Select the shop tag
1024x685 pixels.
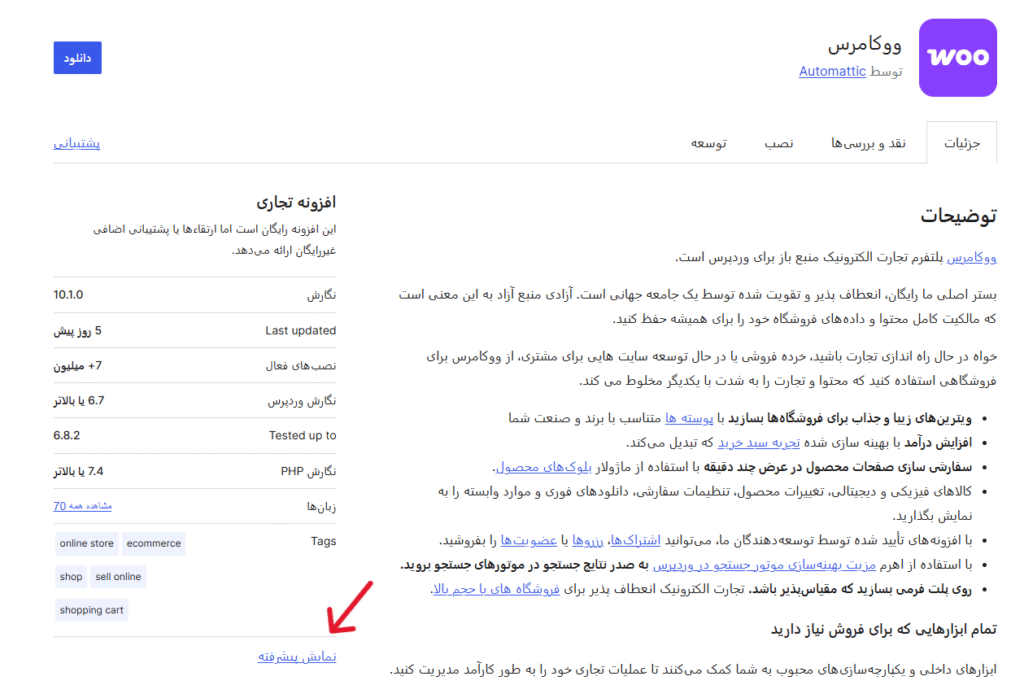pos(71,577)
